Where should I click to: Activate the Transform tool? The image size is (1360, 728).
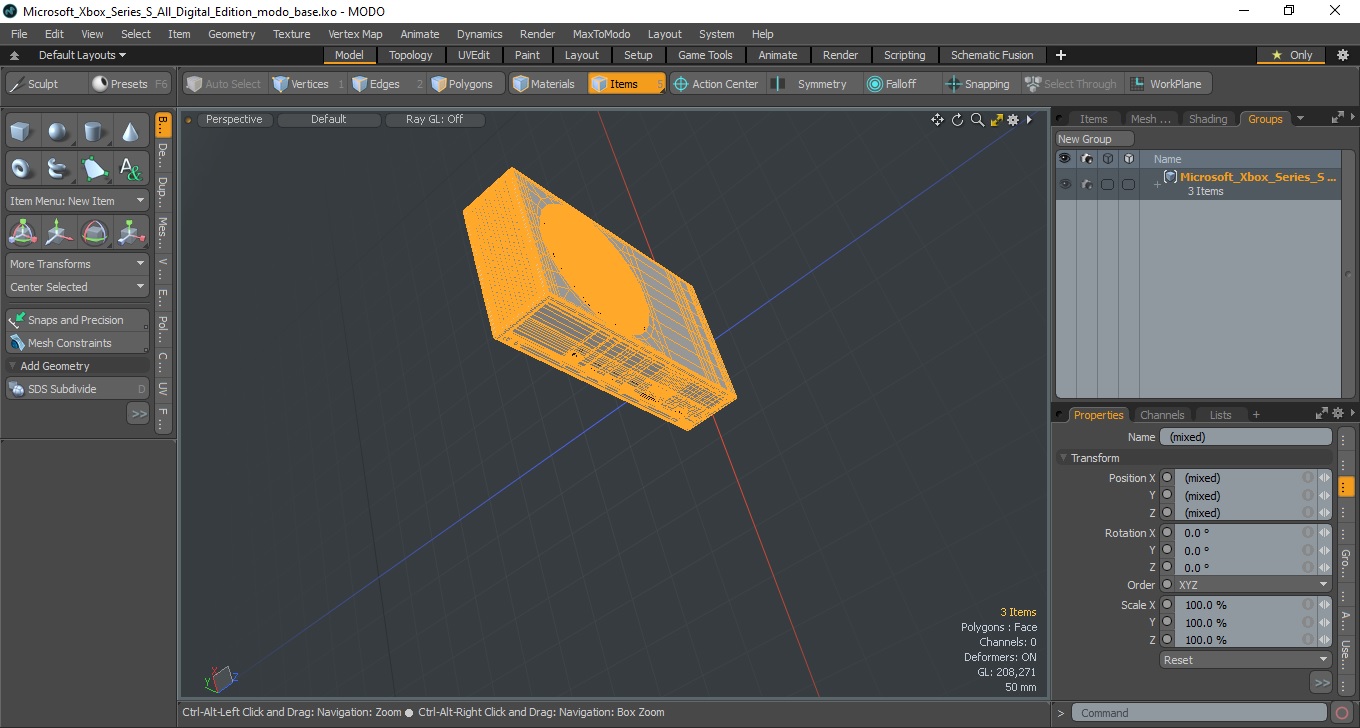click(x=23, y=233)
